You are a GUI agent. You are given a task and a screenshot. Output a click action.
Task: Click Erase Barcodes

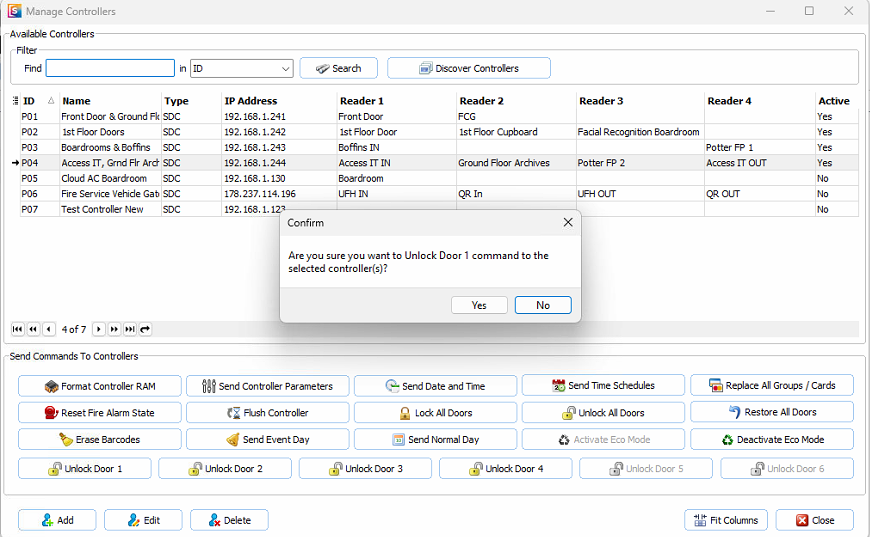pyautogui.click(x=100, y=439)
